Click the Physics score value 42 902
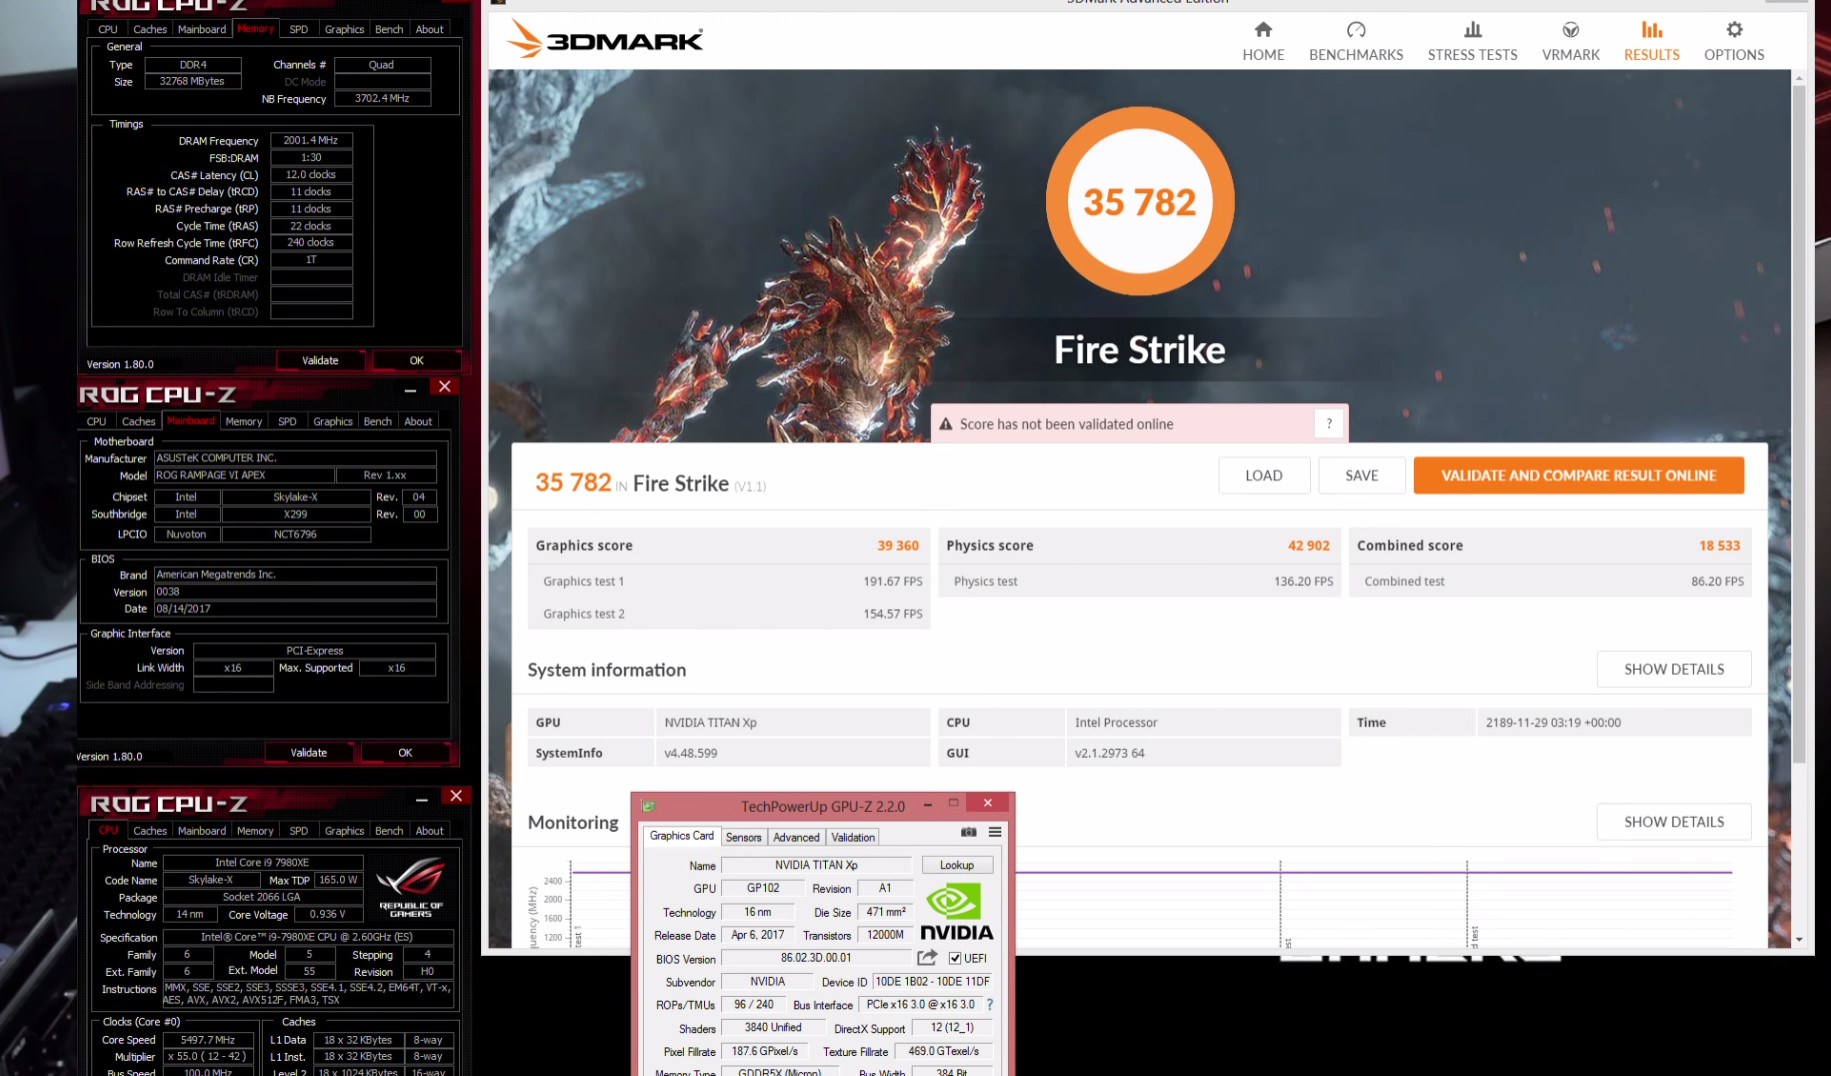 pos(1308,545)
